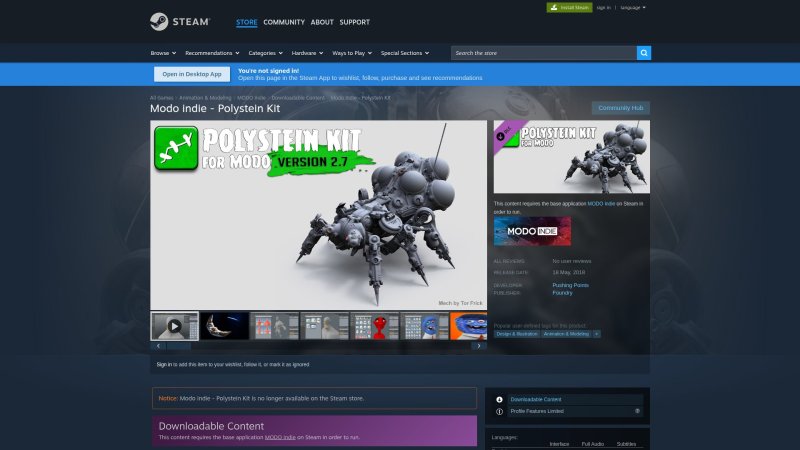Click All Games breadcrumb
The image size is (800, 450).
click(x=162, y=98)
